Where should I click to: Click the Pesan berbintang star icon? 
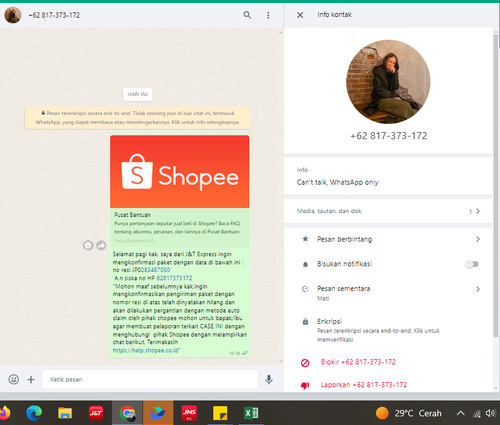click(x=305, y=239)
